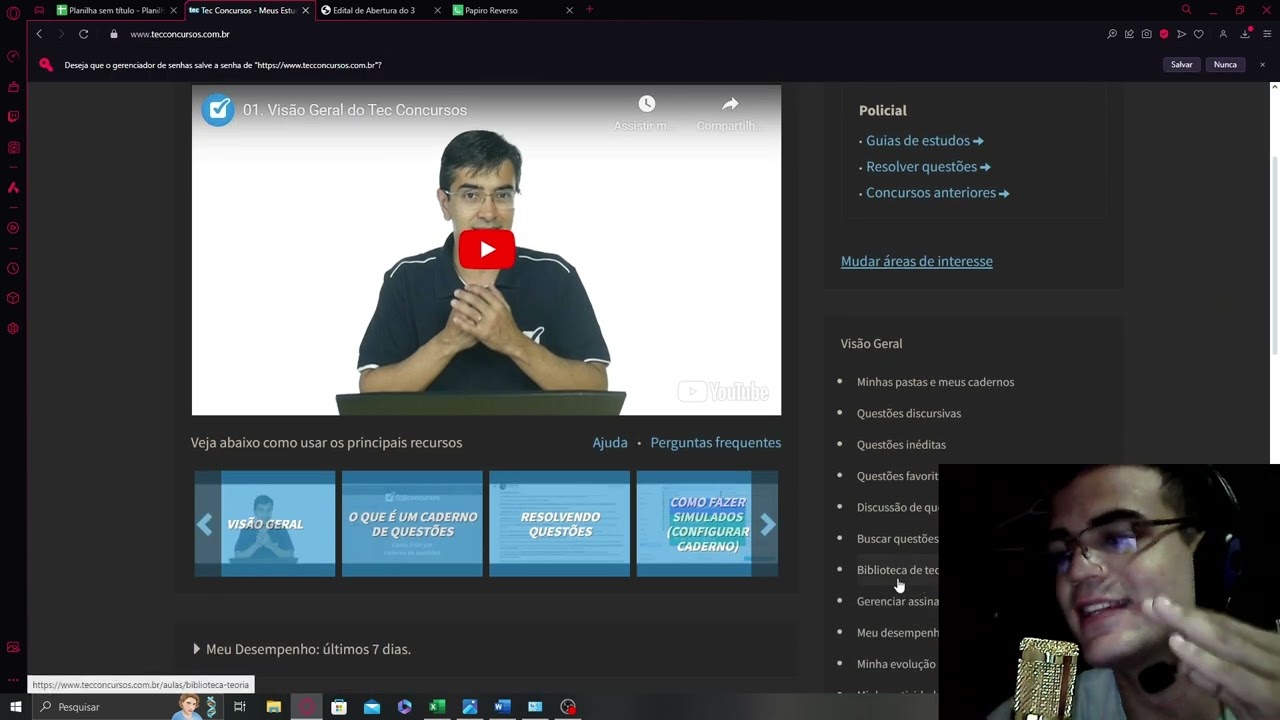Select the Visão Geral video thumbnail
The height and width of the screenshot is (720, 1280).
tap(265, 524)
